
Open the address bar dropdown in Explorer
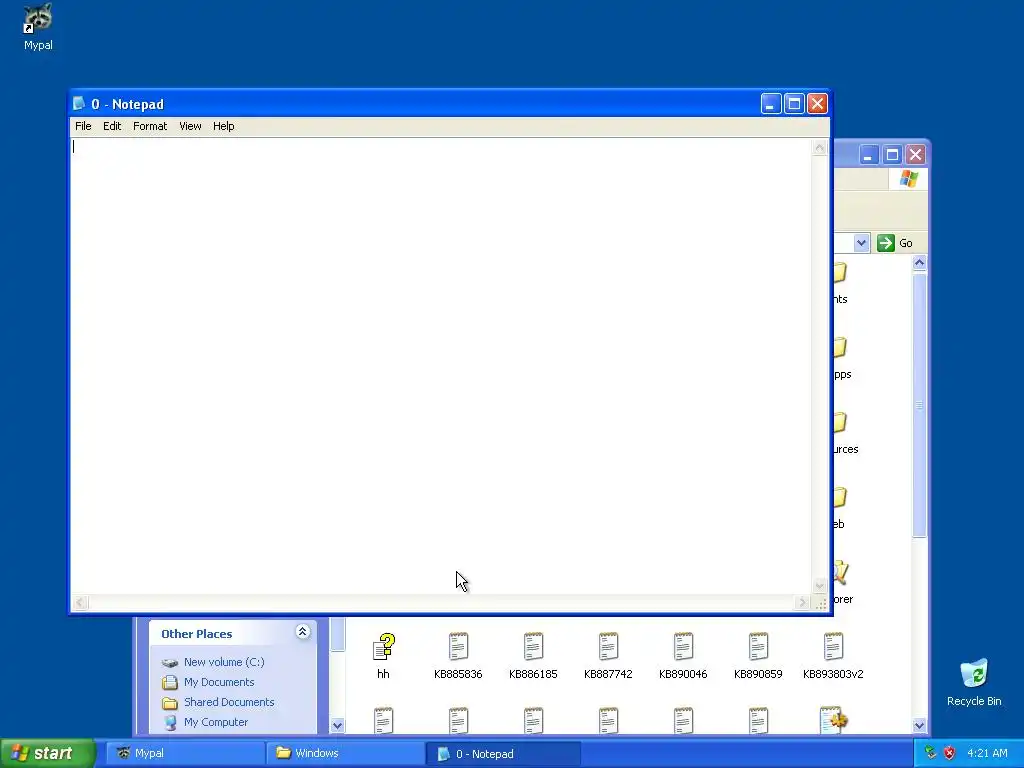coord(861,243)
